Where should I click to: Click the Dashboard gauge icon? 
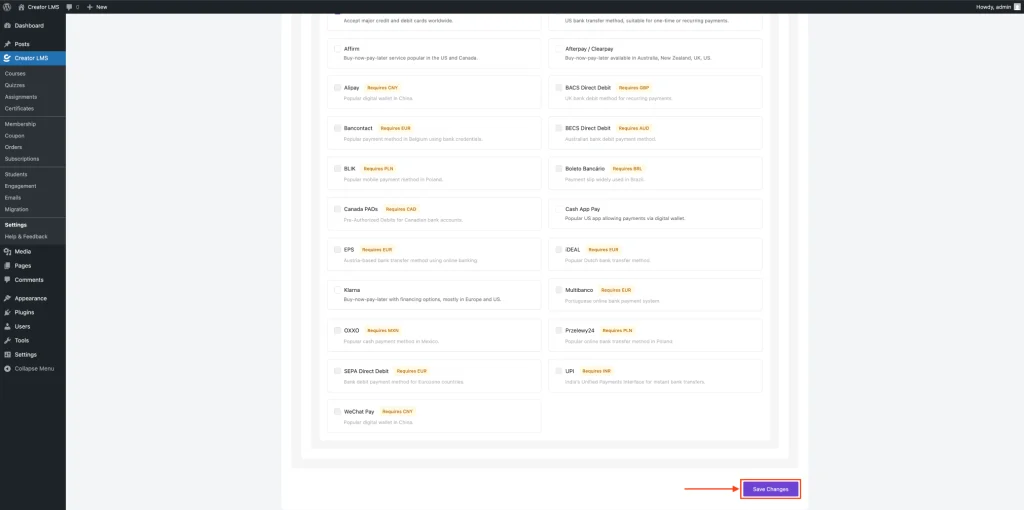click(x=7, y=25)
